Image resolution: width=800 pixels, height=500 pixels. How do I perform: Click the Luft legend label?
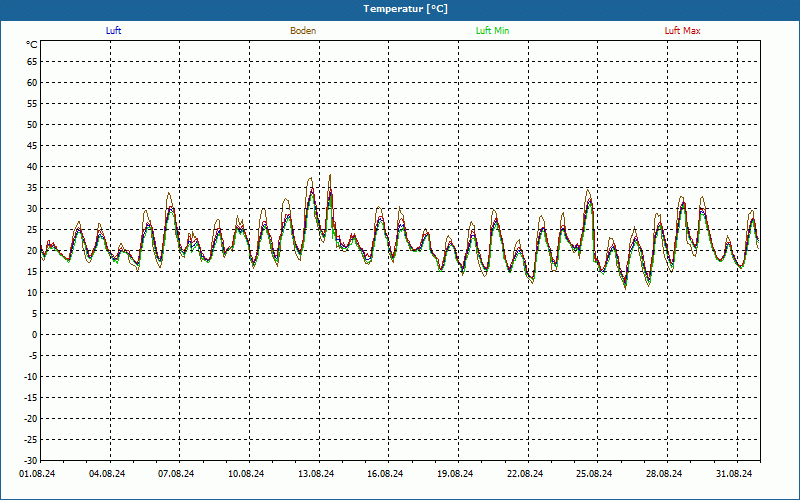point(113,31)
